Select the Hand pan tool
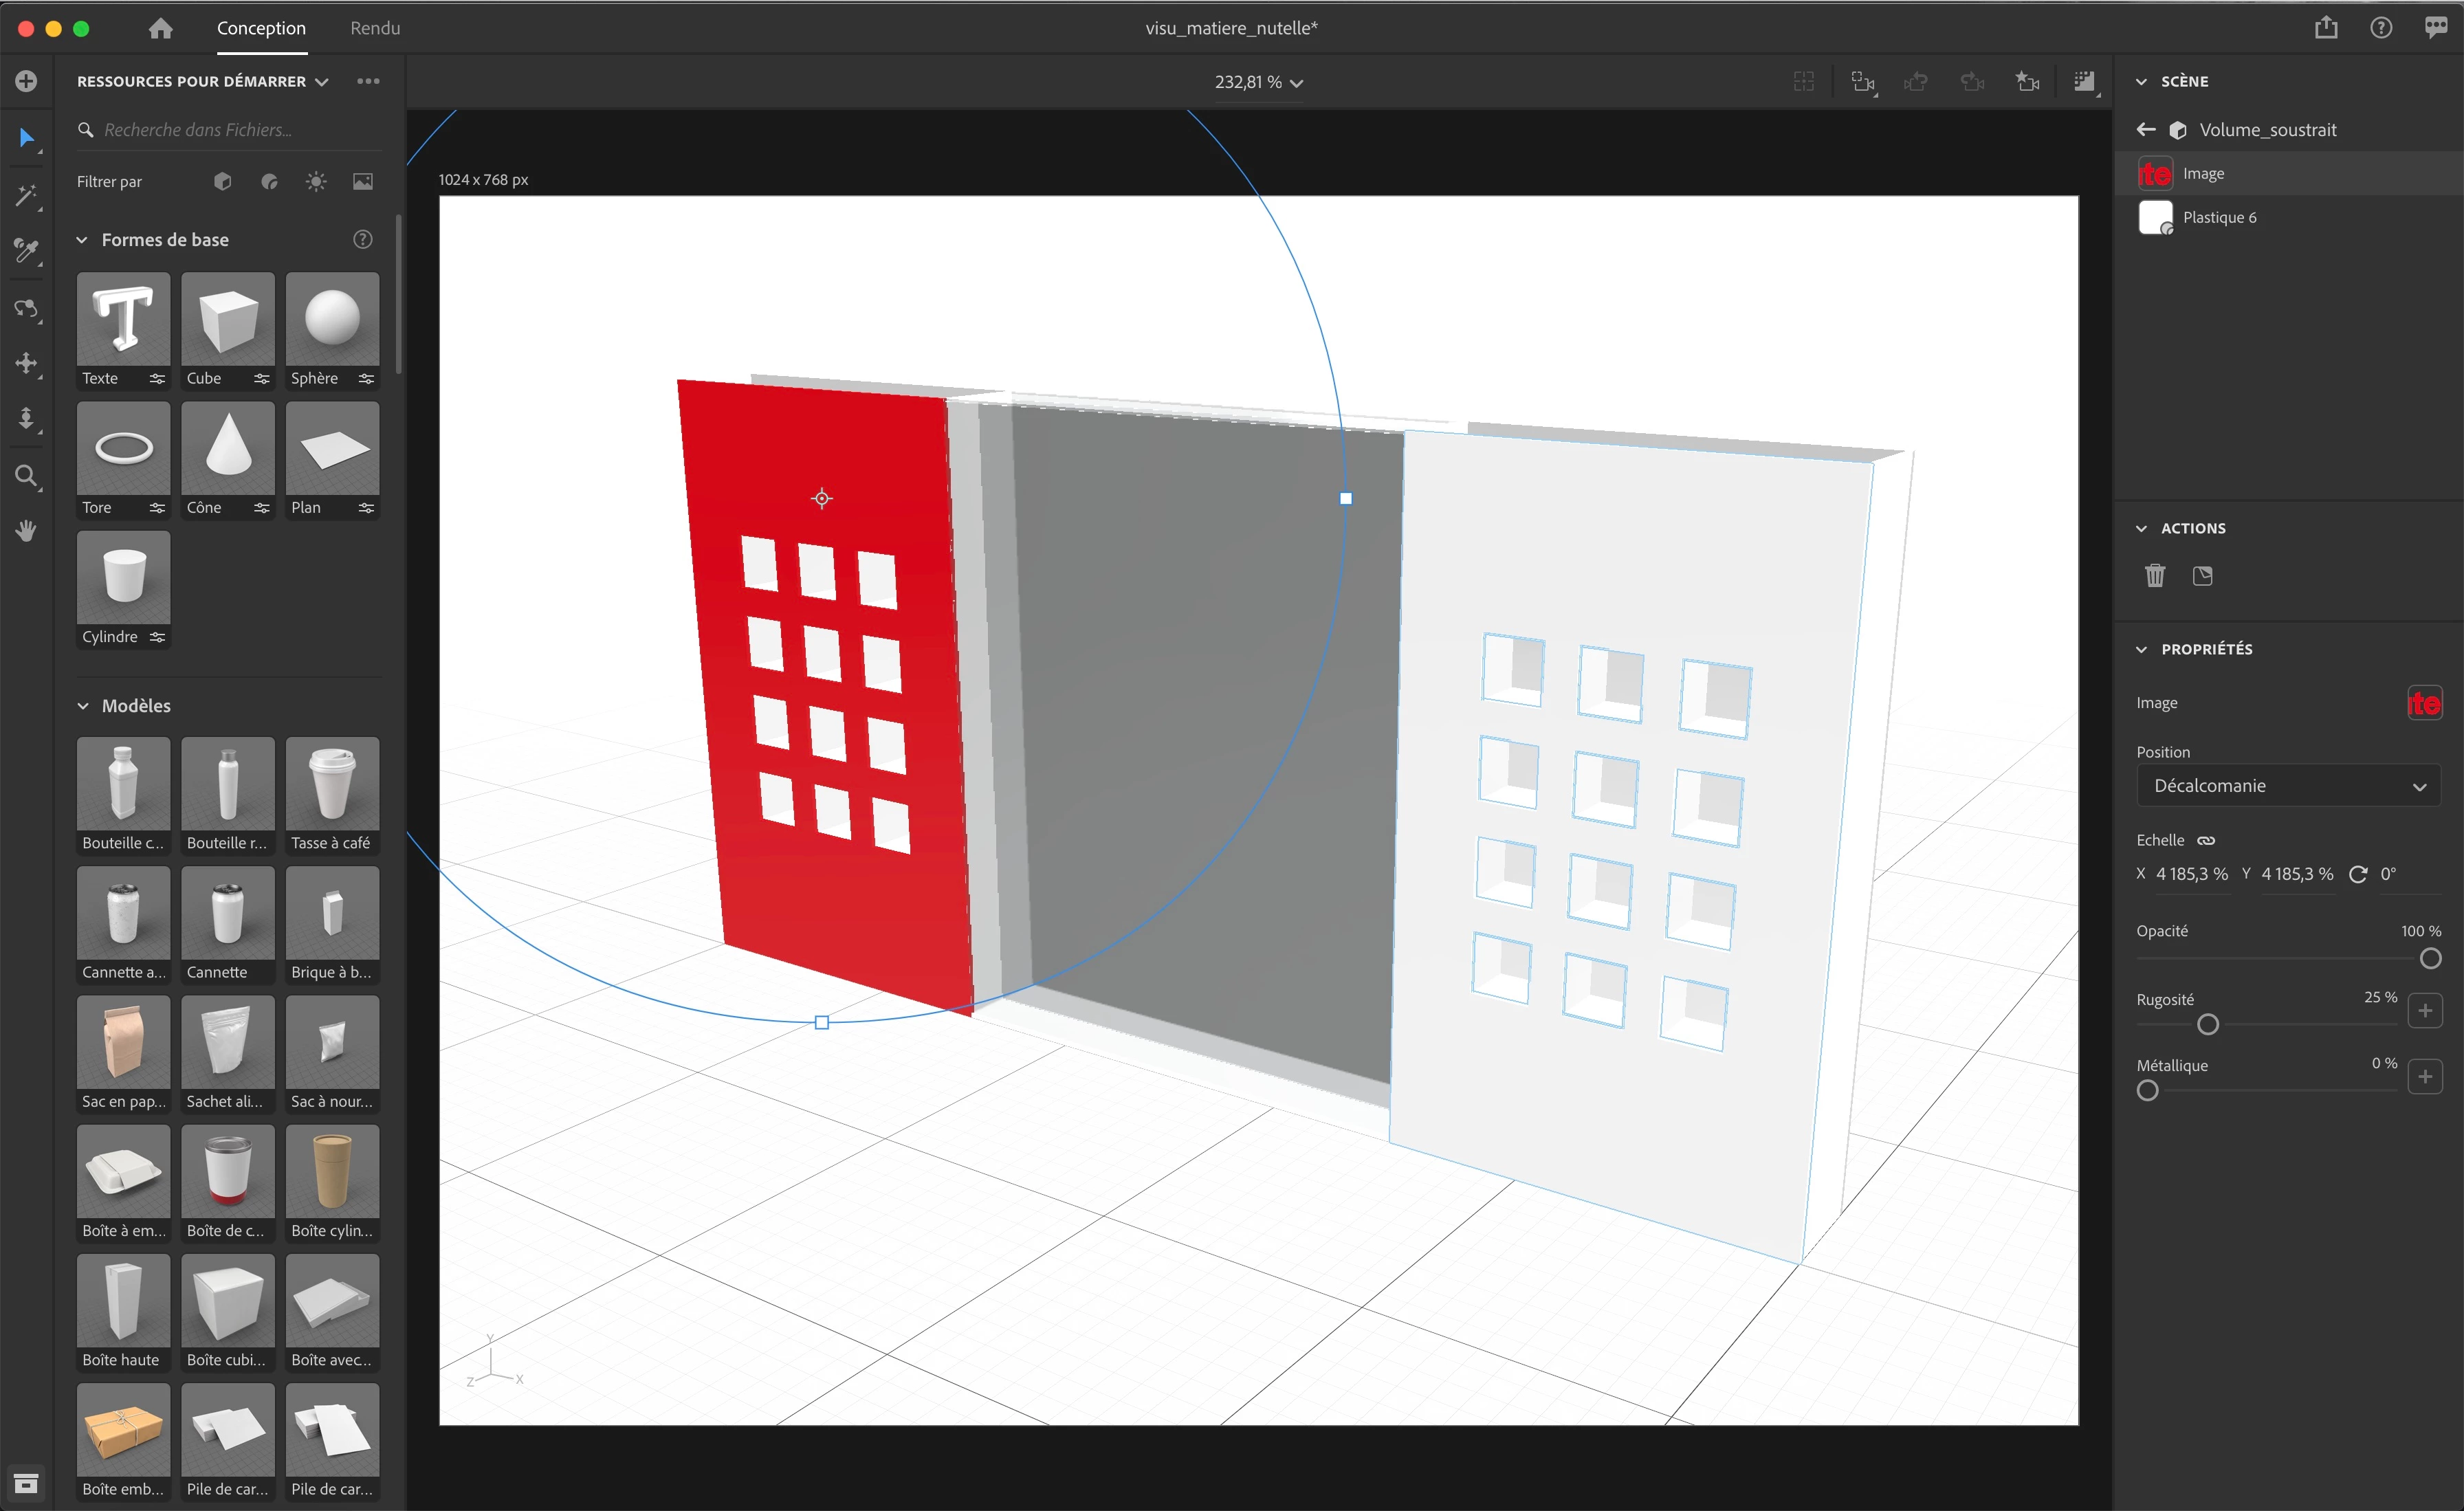This screenshot has width=2464, height=1511. pos(26,531)
